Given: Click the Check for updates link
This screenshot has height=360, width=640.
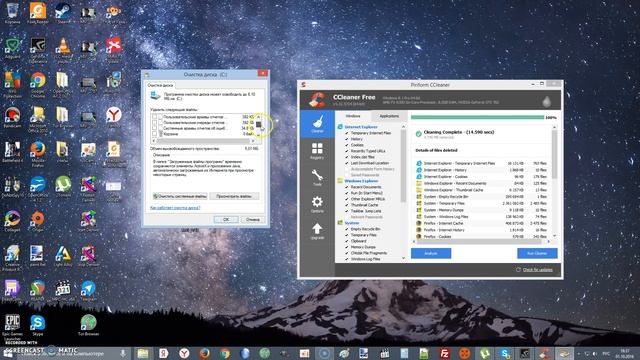Looking at the screenshot, I should 538,270.
